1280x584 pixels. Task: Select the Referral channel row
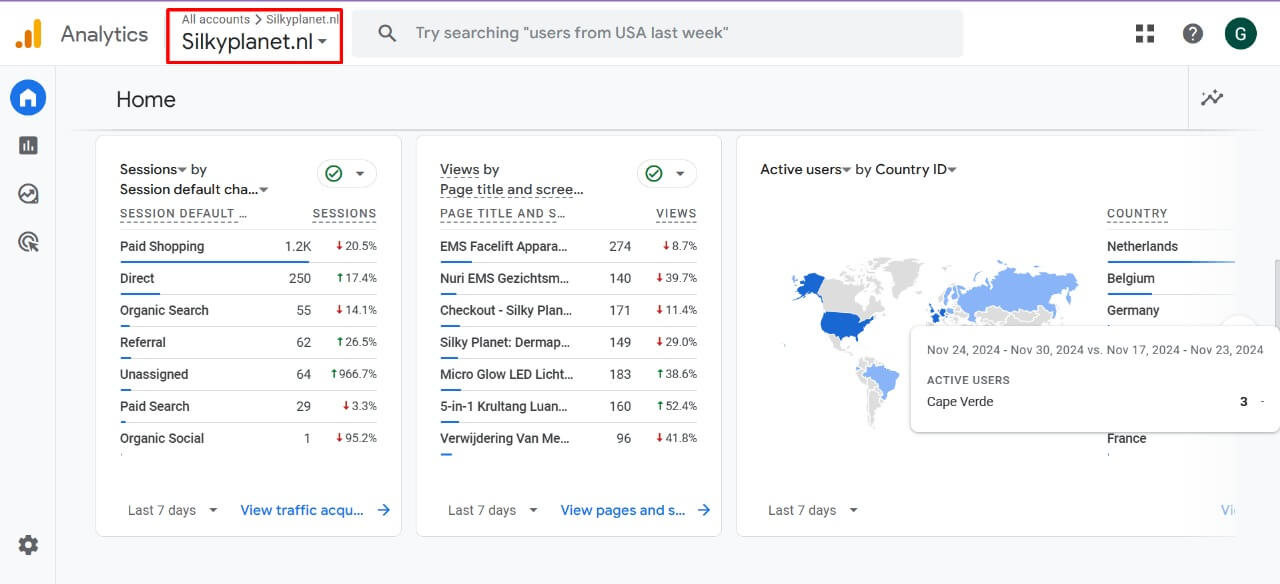pos(248,343)
